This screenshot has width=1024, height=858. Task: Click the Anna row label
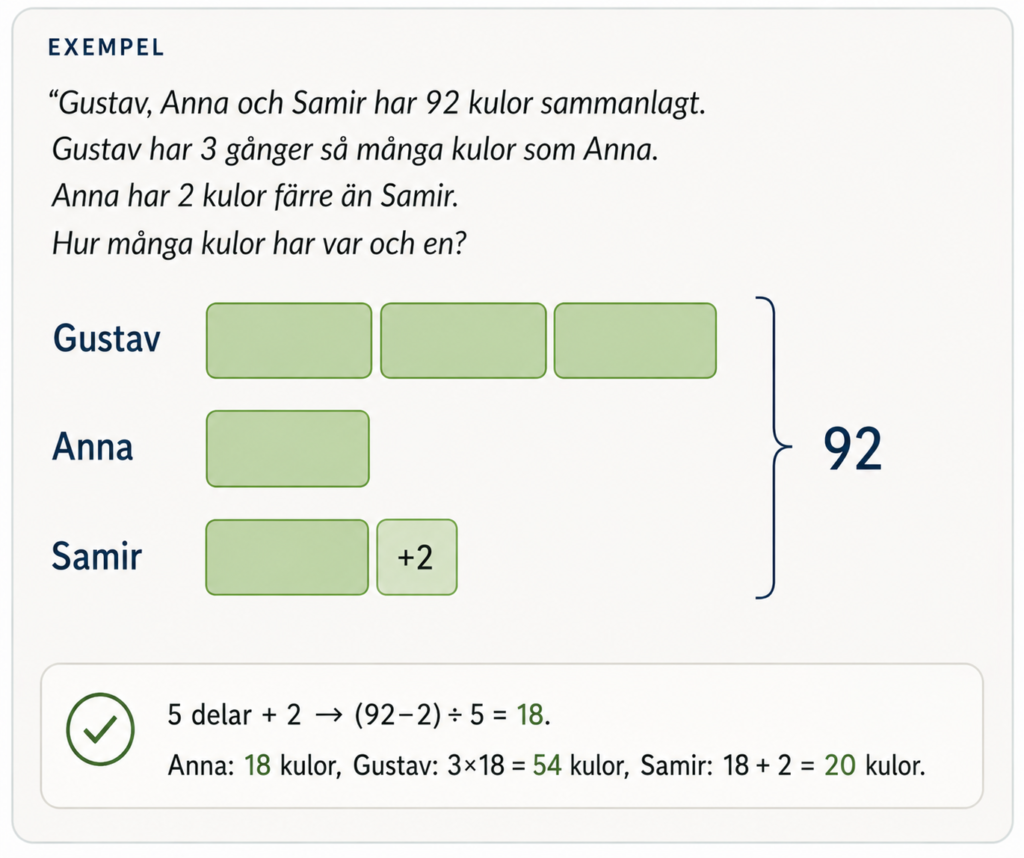[93, 447]
